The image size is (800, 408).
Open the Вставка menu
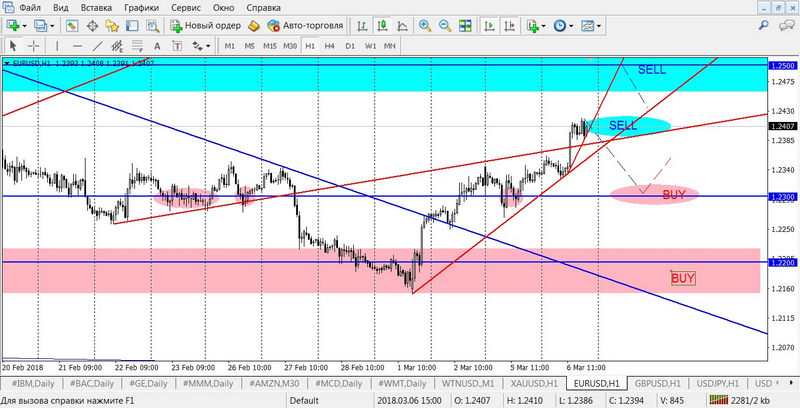(96, 7)
